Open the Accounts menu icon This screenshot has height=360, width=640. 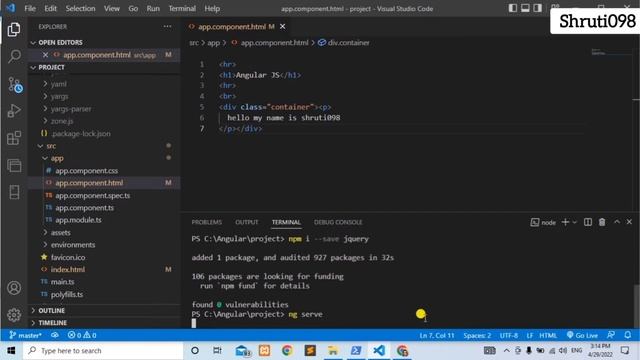[x=14, y=288]
